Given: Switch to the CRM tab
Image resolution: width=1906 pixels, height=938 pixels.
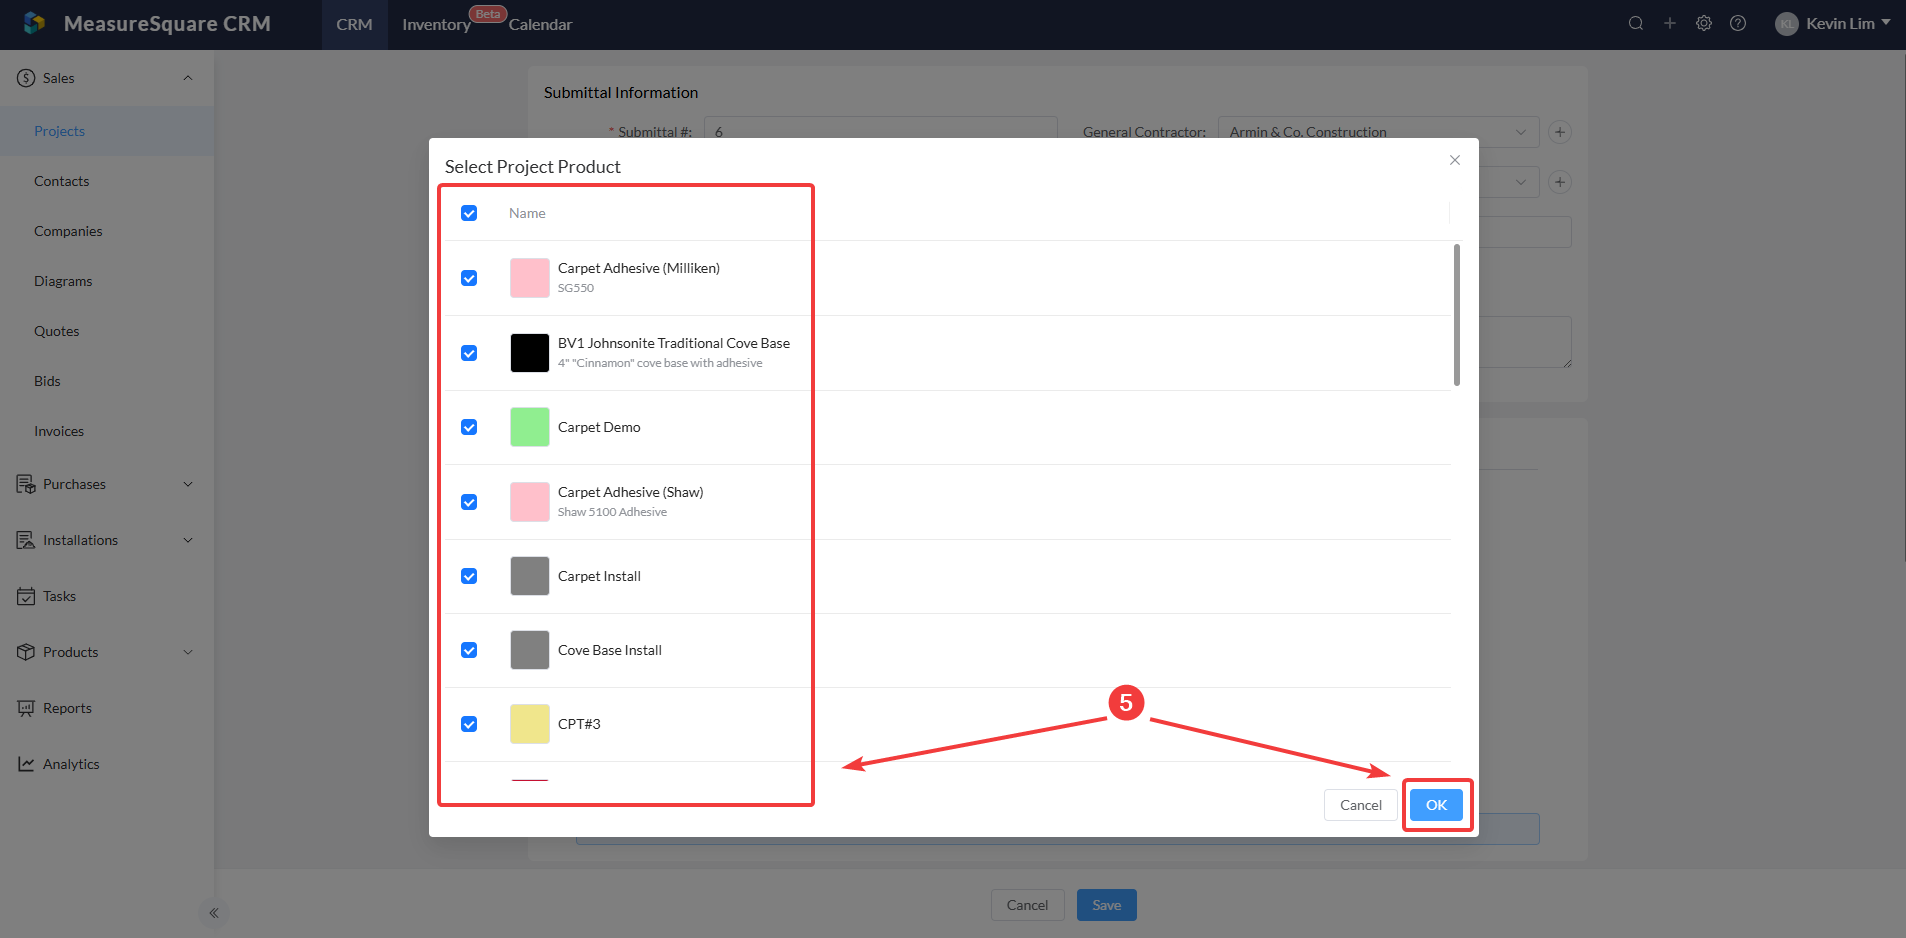Looking at the screenshot, I should pyautogui.click(x=354, y=24).
